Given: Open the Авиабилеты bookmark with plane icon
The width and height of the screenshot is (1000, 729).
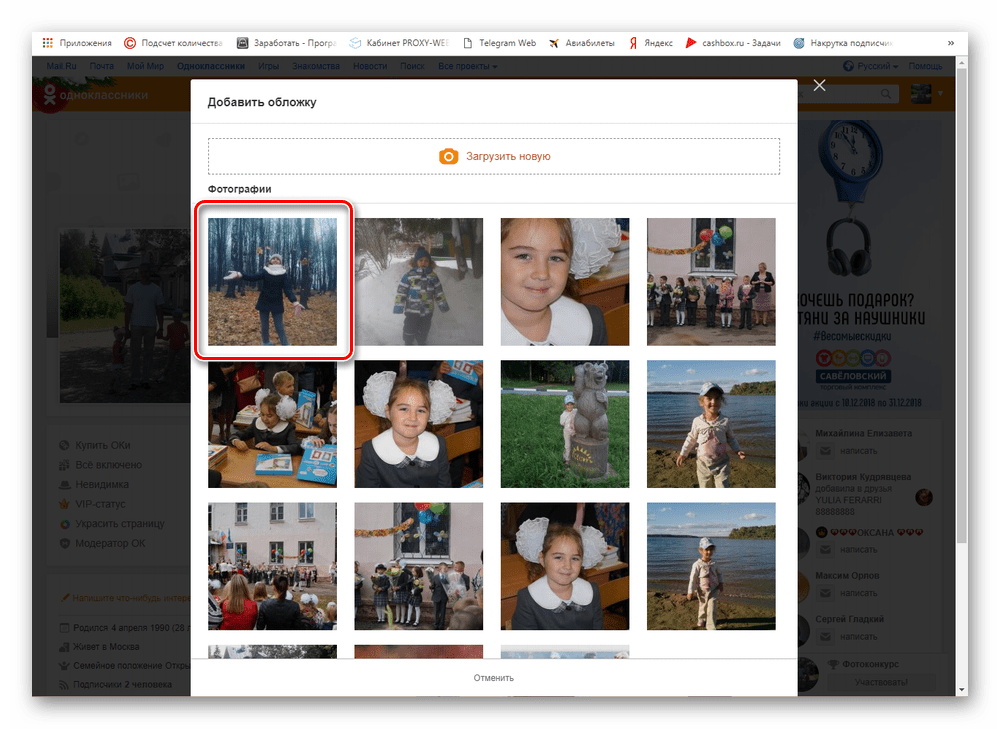Looking at the screenshot, I should tap(581, 43).
